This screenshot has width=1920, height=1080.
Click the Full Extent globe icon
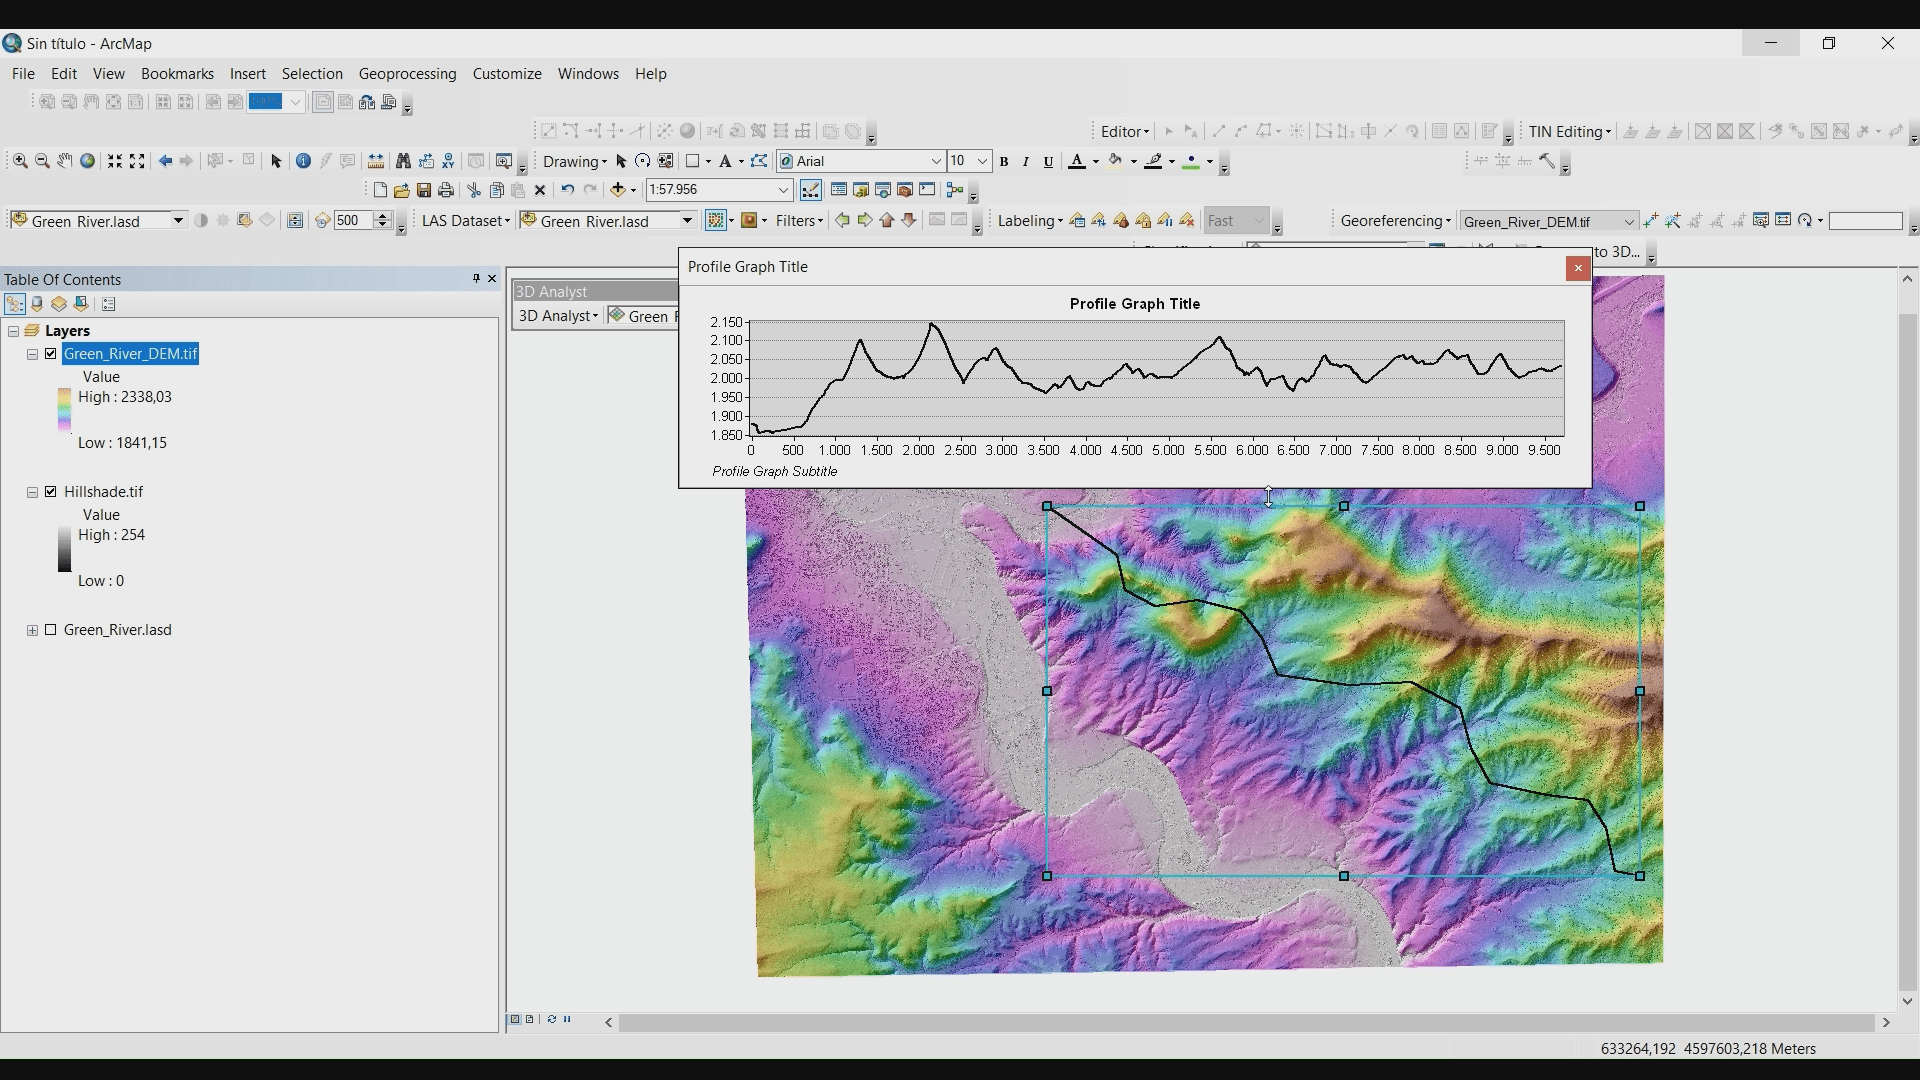[x=88, y=161]
